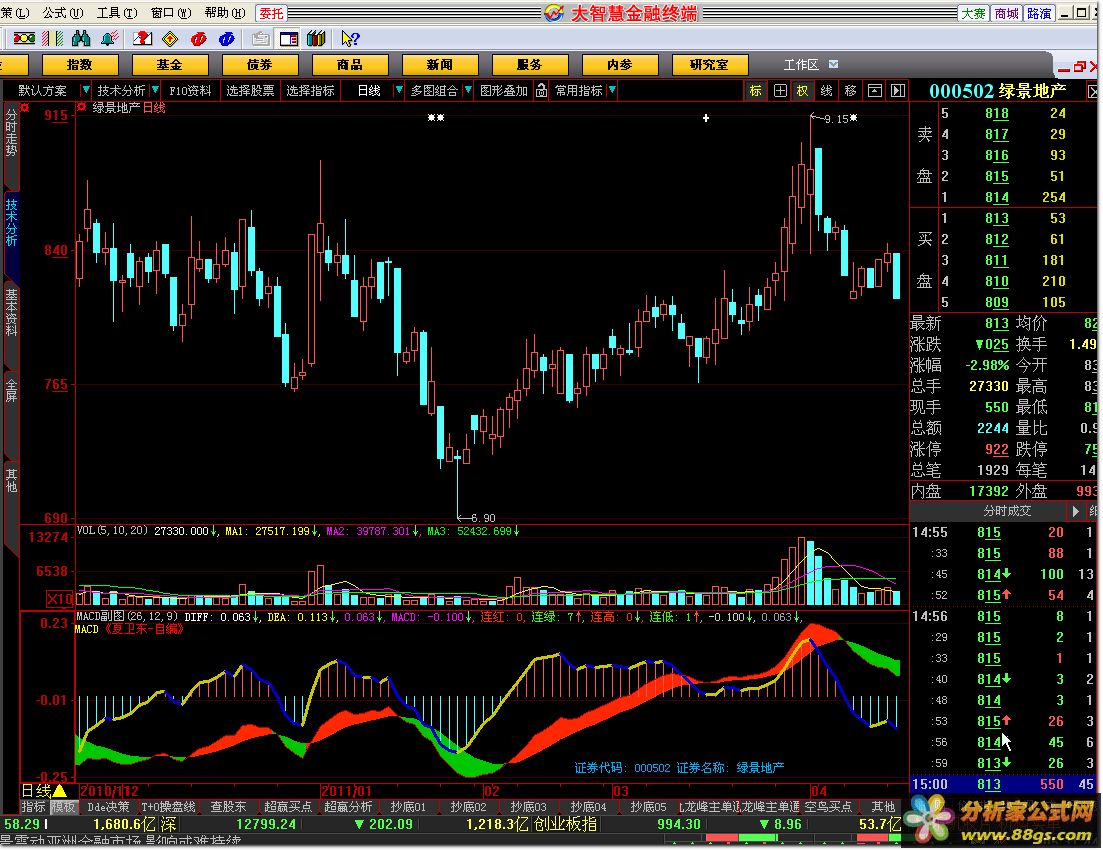
Task: Select the 研究室 yellow tab
Action: [x=709, y=65]
